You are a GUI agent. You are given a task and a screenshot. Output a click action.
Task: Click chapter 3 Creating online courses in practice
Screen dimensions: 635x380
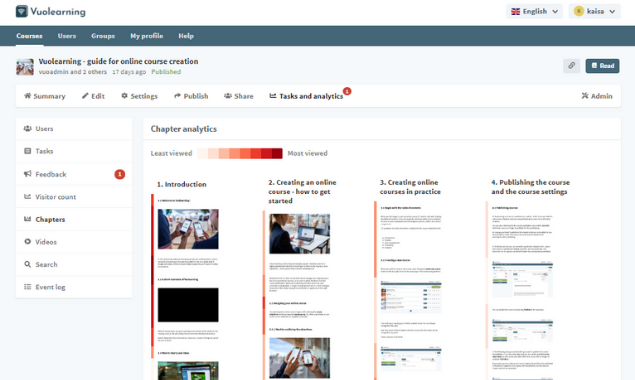coord(410,187)
